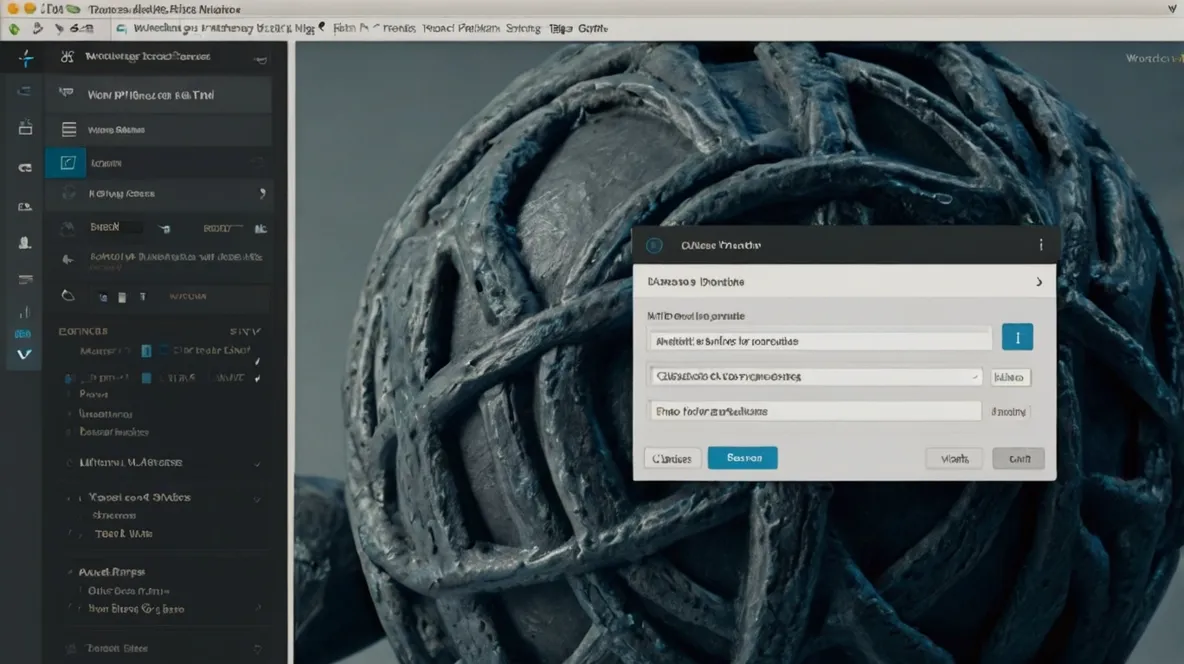Click the circular arrow icon above Eofinces section
The image size is (1184, 664).
[68, 295]
